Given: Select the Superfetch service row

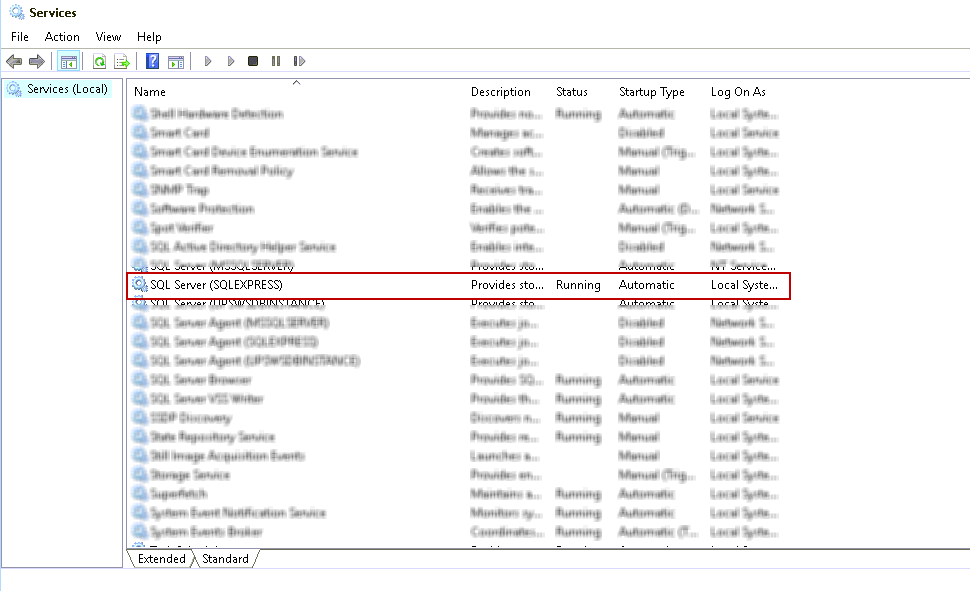Looking at the screenshot, I should pos(455,494).
